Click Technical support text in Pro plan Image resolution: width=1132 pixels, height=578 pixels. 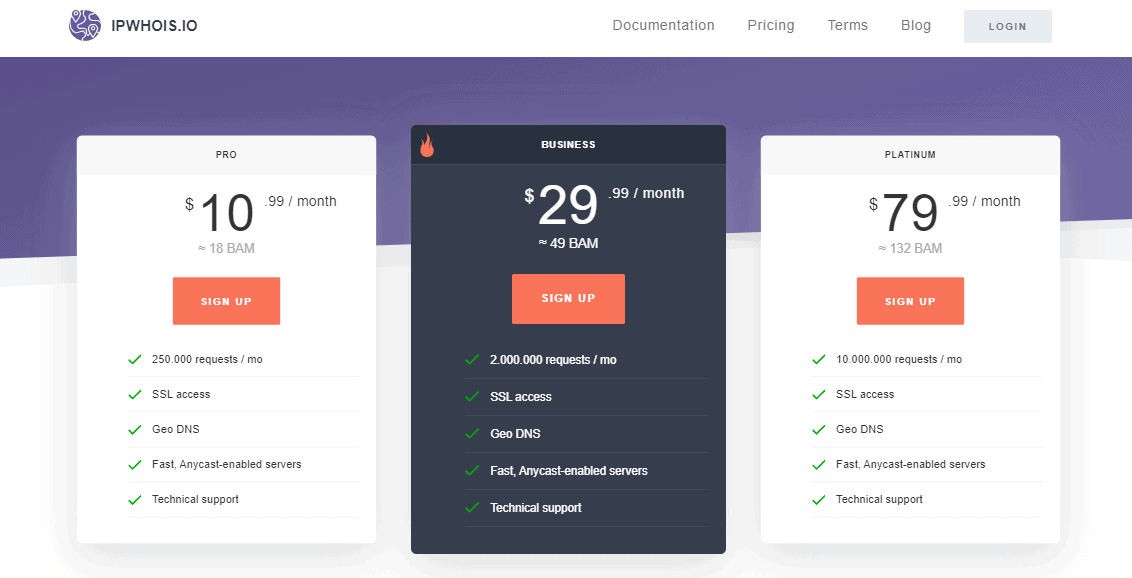(x=195, y=499)
